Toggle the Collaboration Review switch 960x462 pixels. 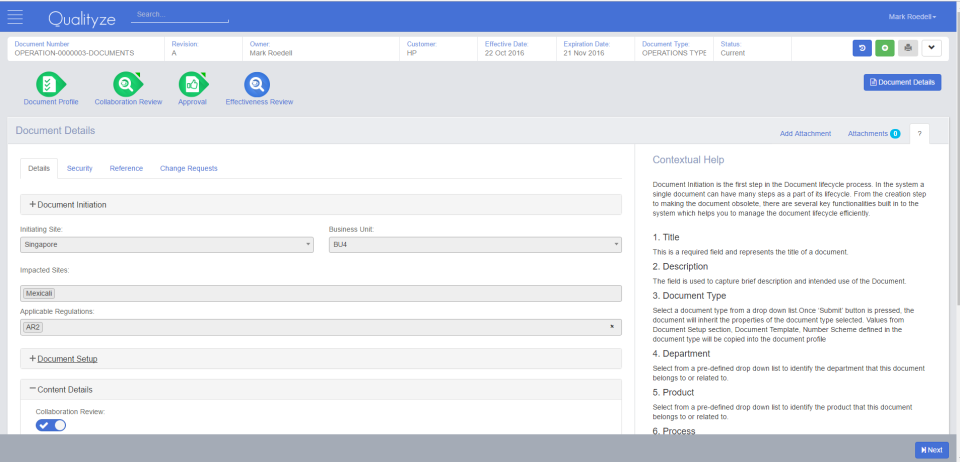tap(51, 425)
